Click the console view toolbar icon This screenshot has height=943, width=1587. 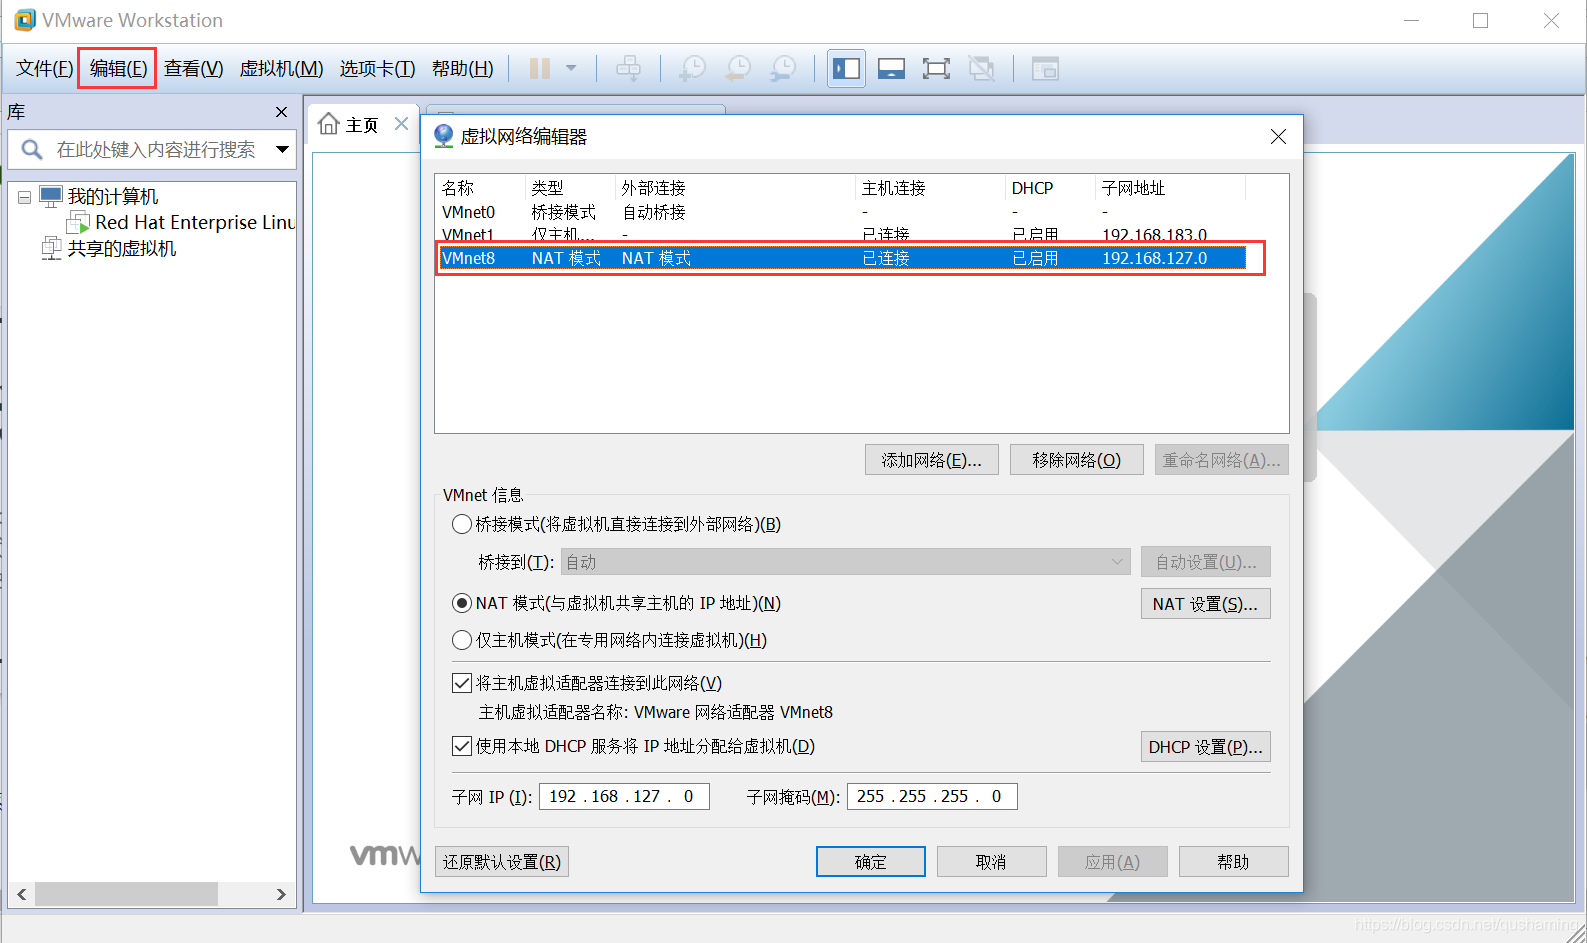point(1045,68)
